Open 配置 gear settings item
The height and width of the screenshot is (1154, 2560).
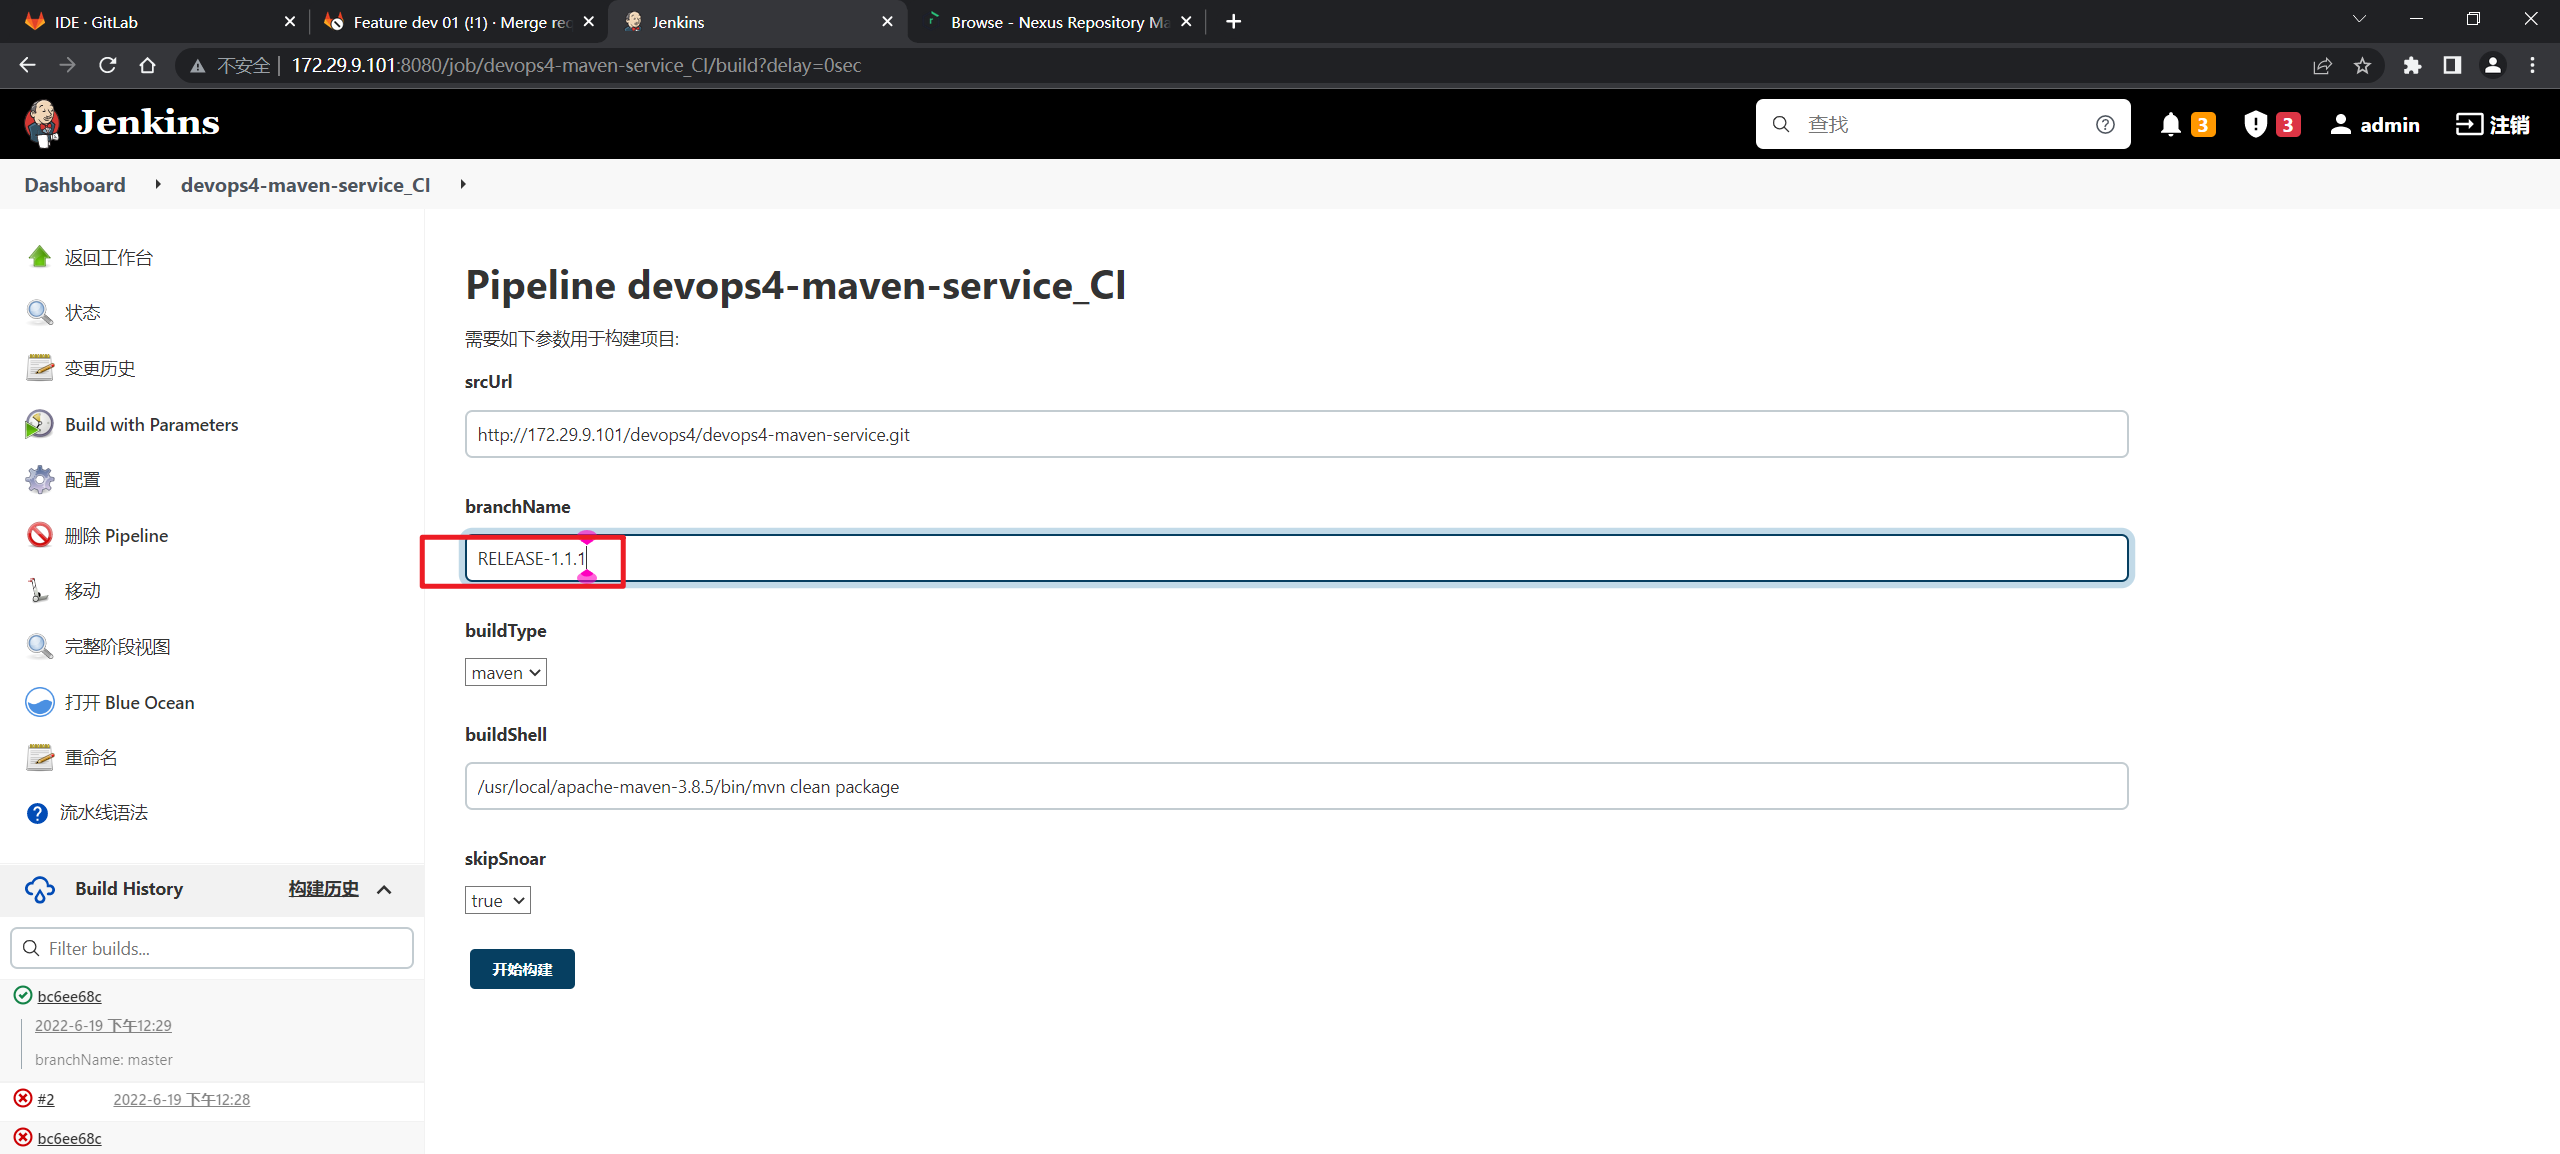[x=82, y=480]
